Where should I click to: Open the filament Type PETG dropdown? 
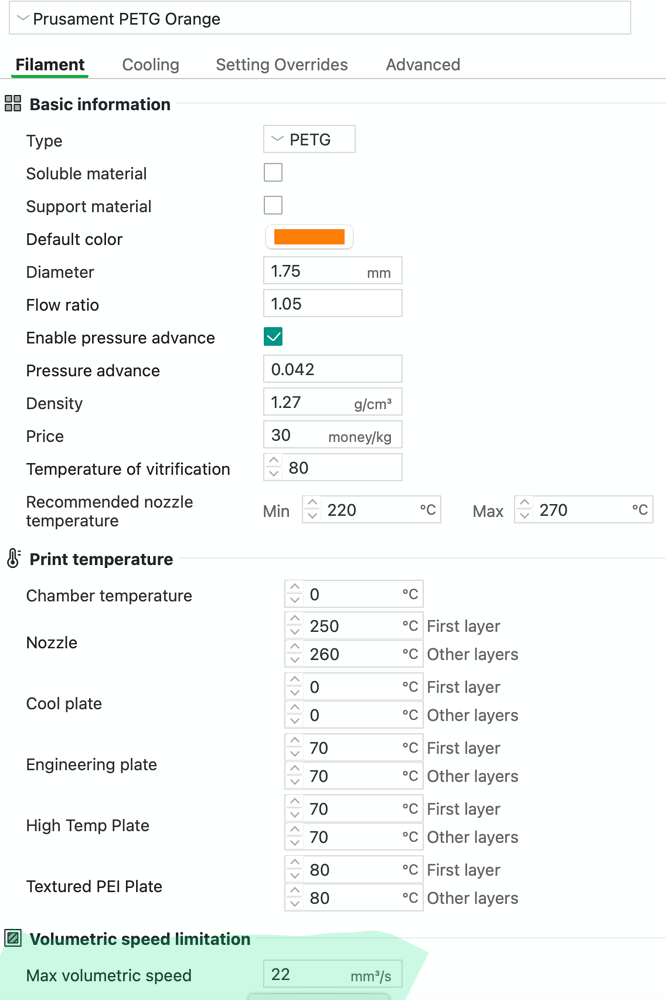(309, 139)
